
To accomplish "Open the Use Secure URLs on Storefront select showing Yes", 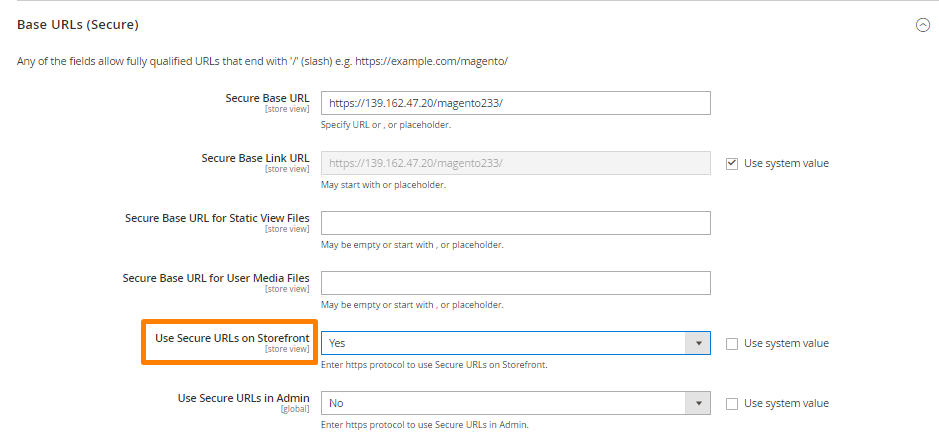I will click(x=516, y=343).
